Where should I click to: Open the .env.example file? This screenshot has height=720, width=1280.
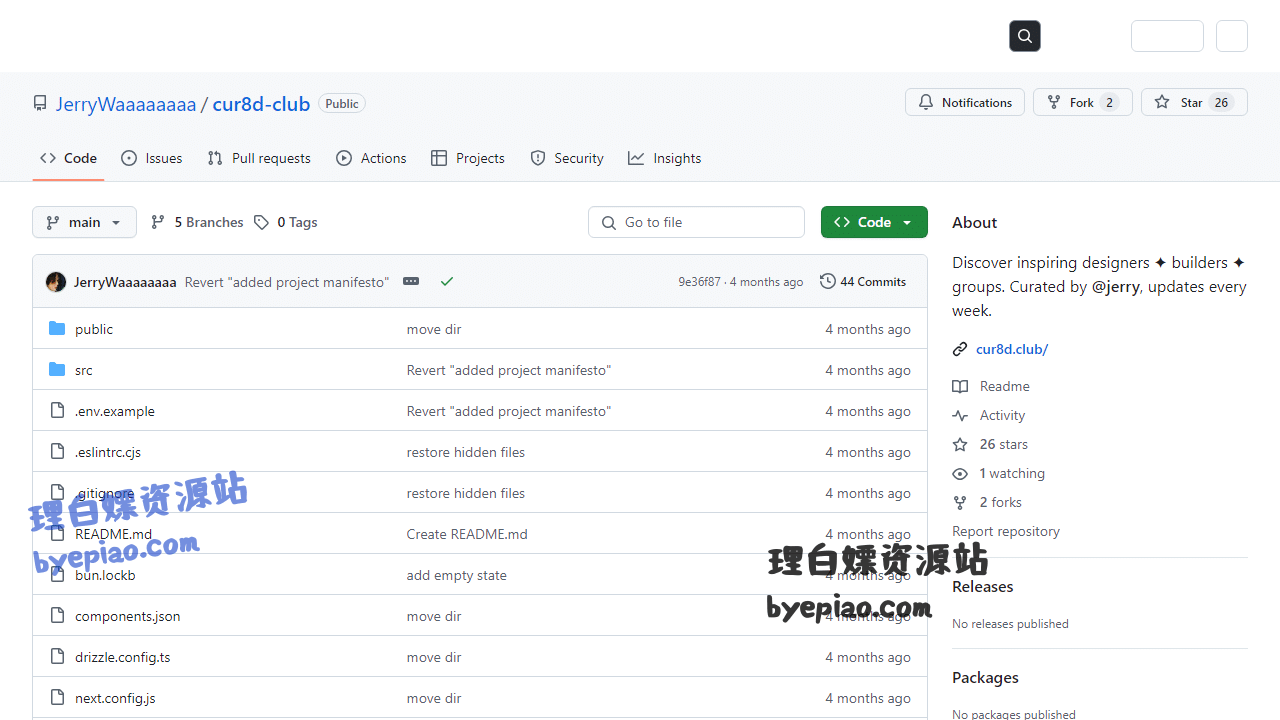click(x=115, y=411)
